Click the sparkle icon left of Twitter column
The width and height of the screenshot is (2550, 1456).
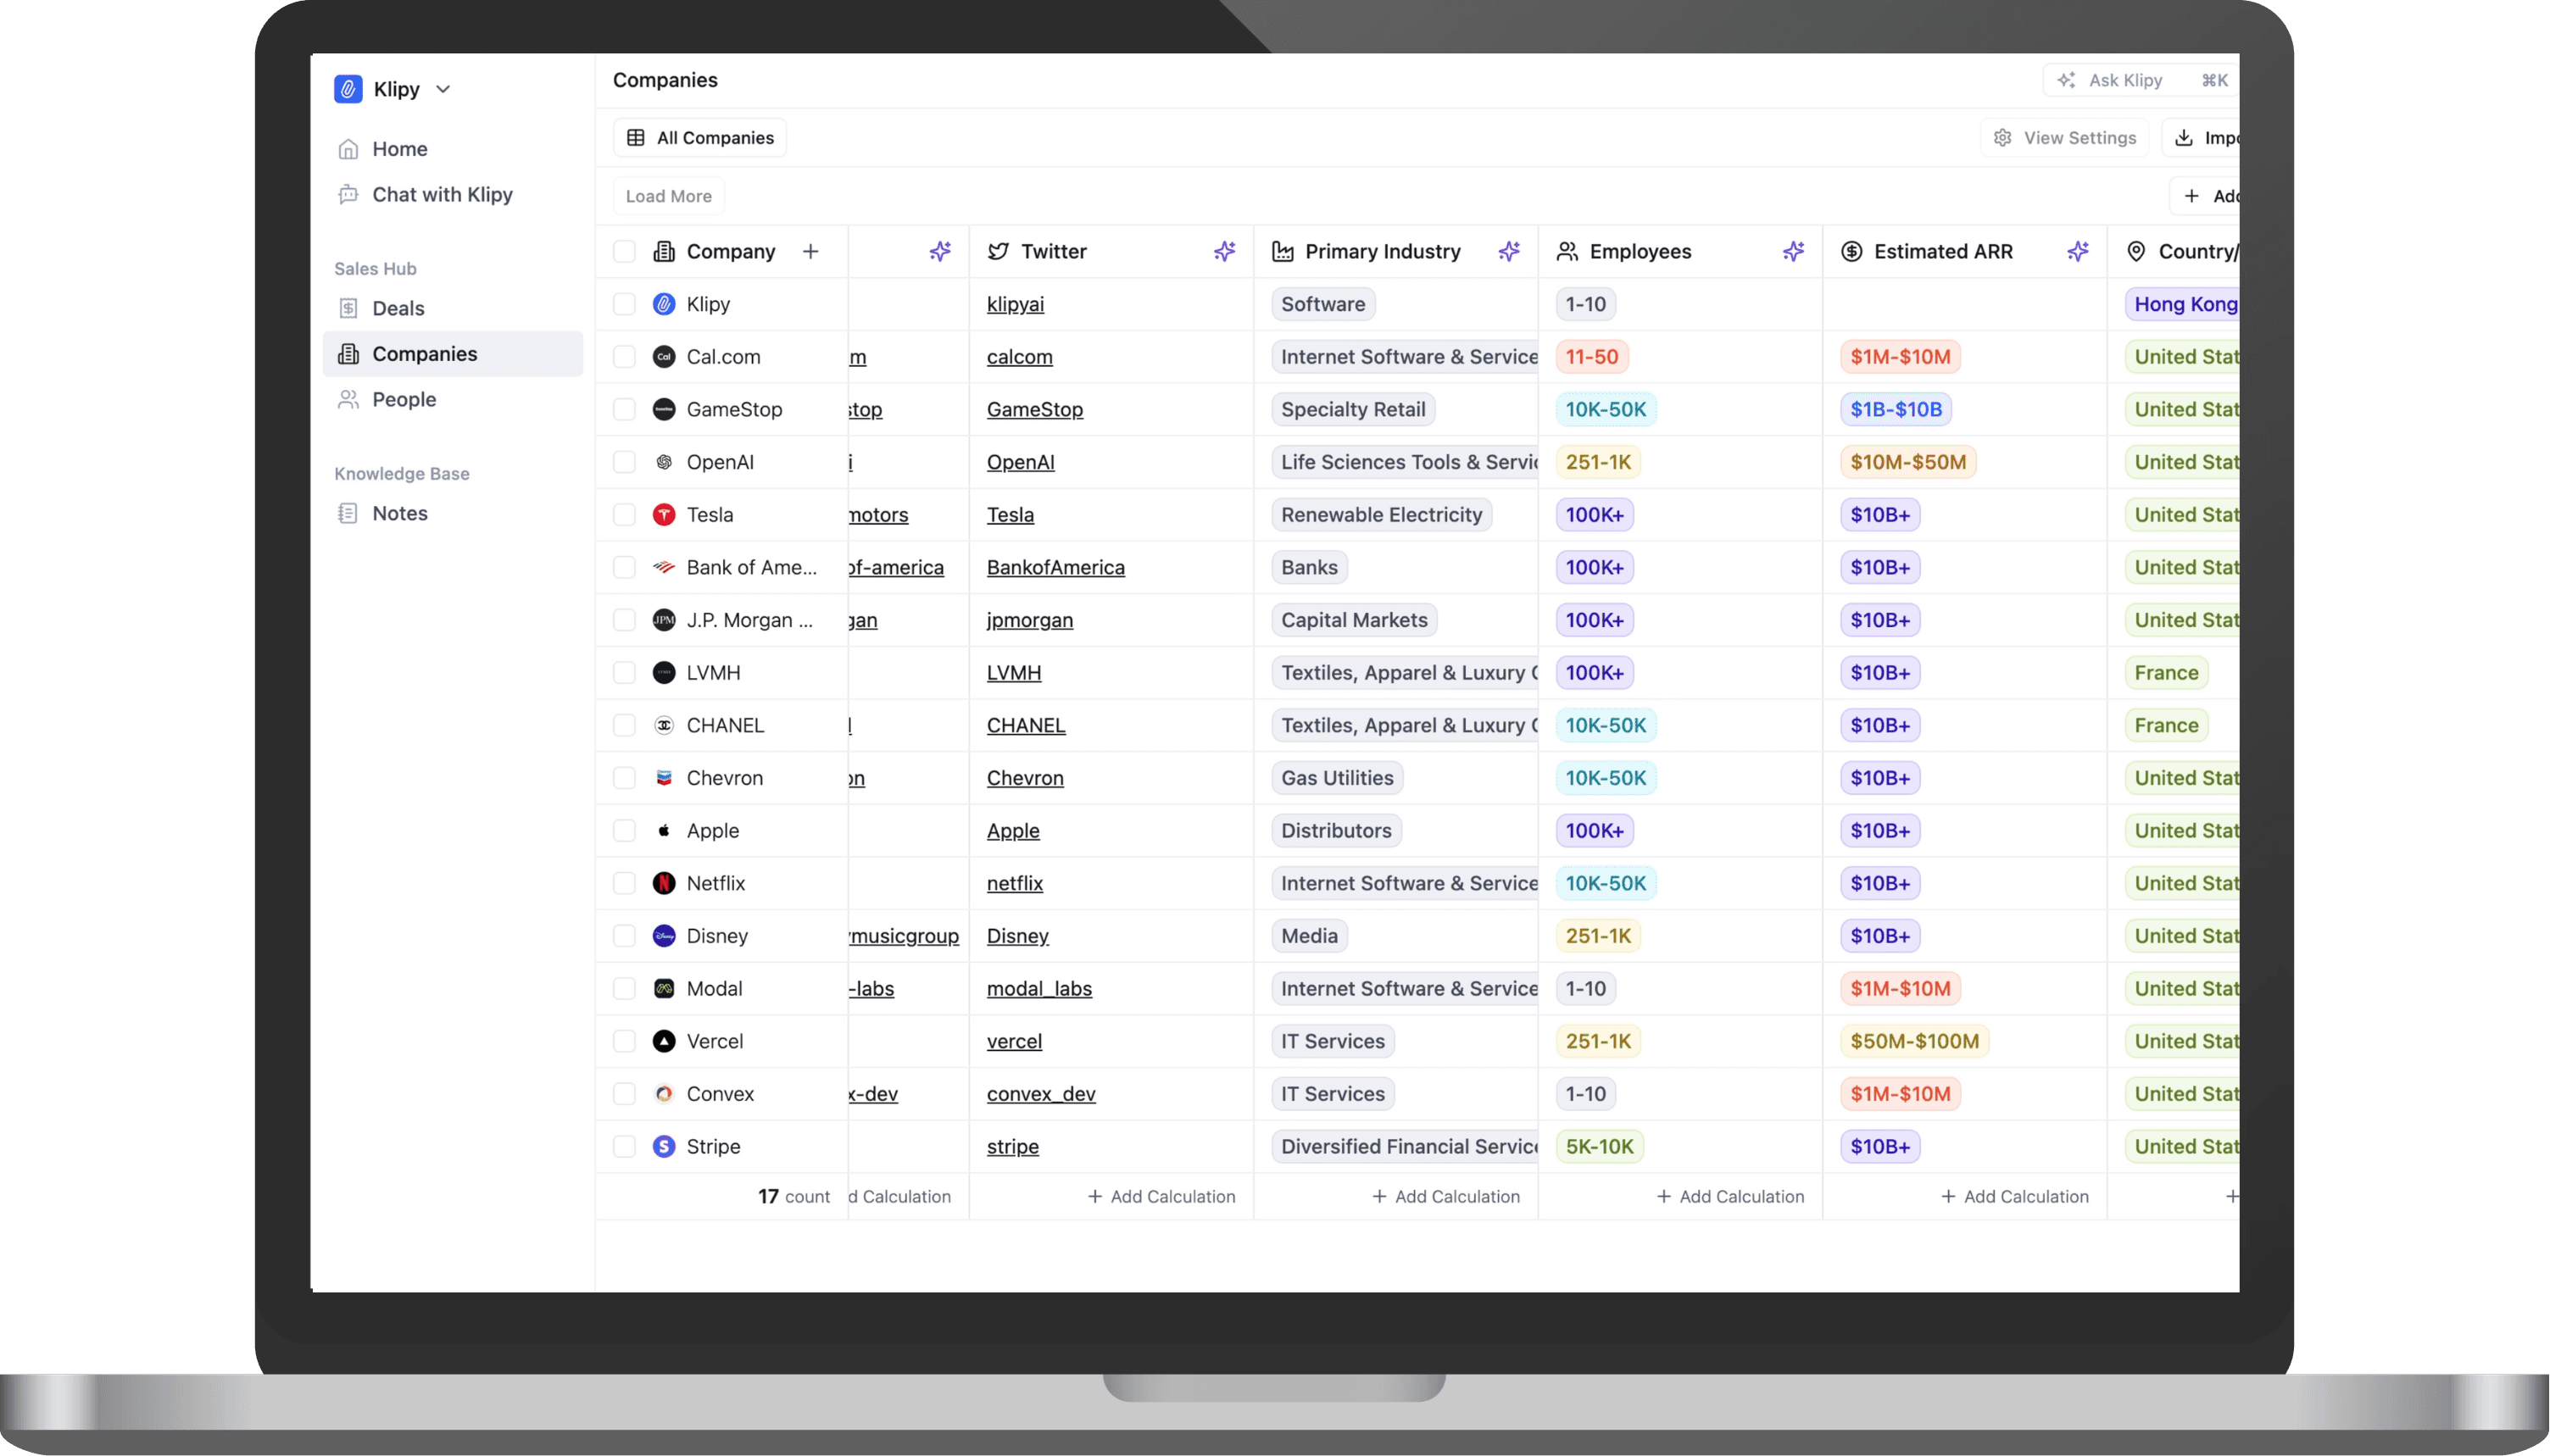coord(940,251)
